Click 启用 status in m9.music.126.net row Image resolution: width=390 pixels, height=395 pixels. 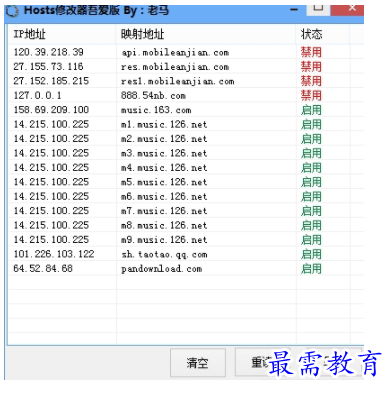311,240
